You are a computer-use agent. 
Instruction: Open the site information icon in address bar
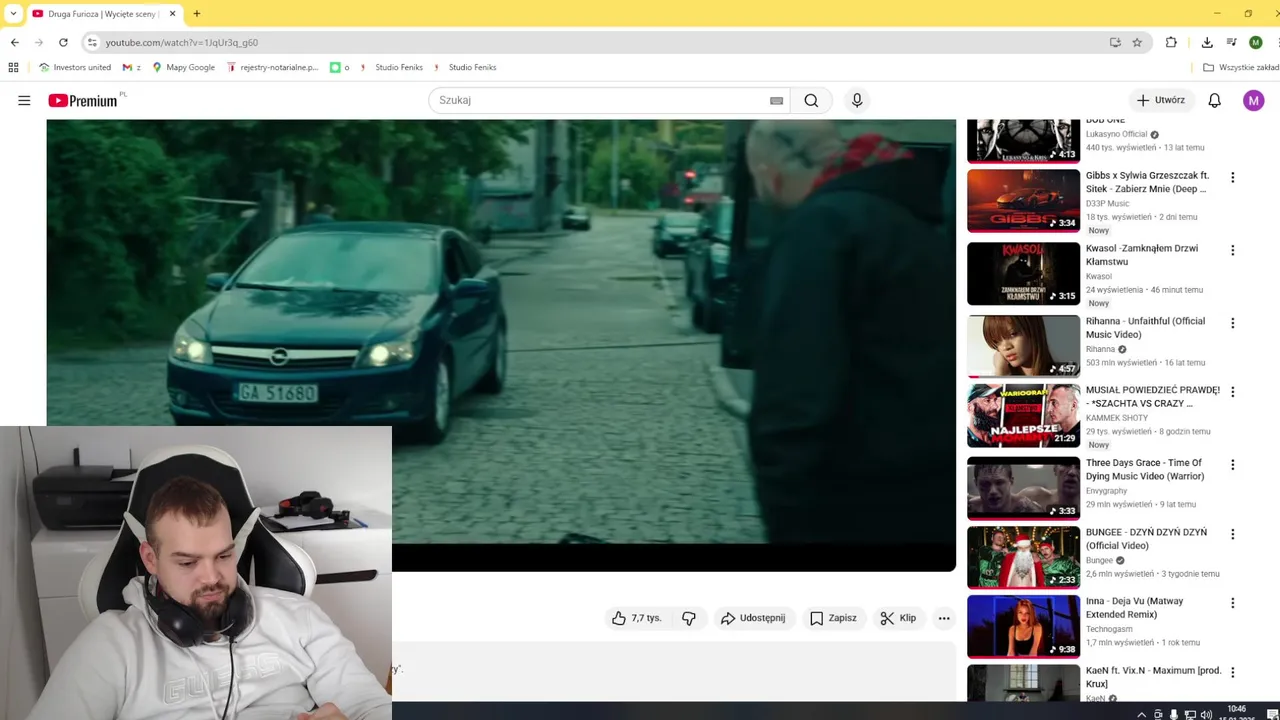92,42
